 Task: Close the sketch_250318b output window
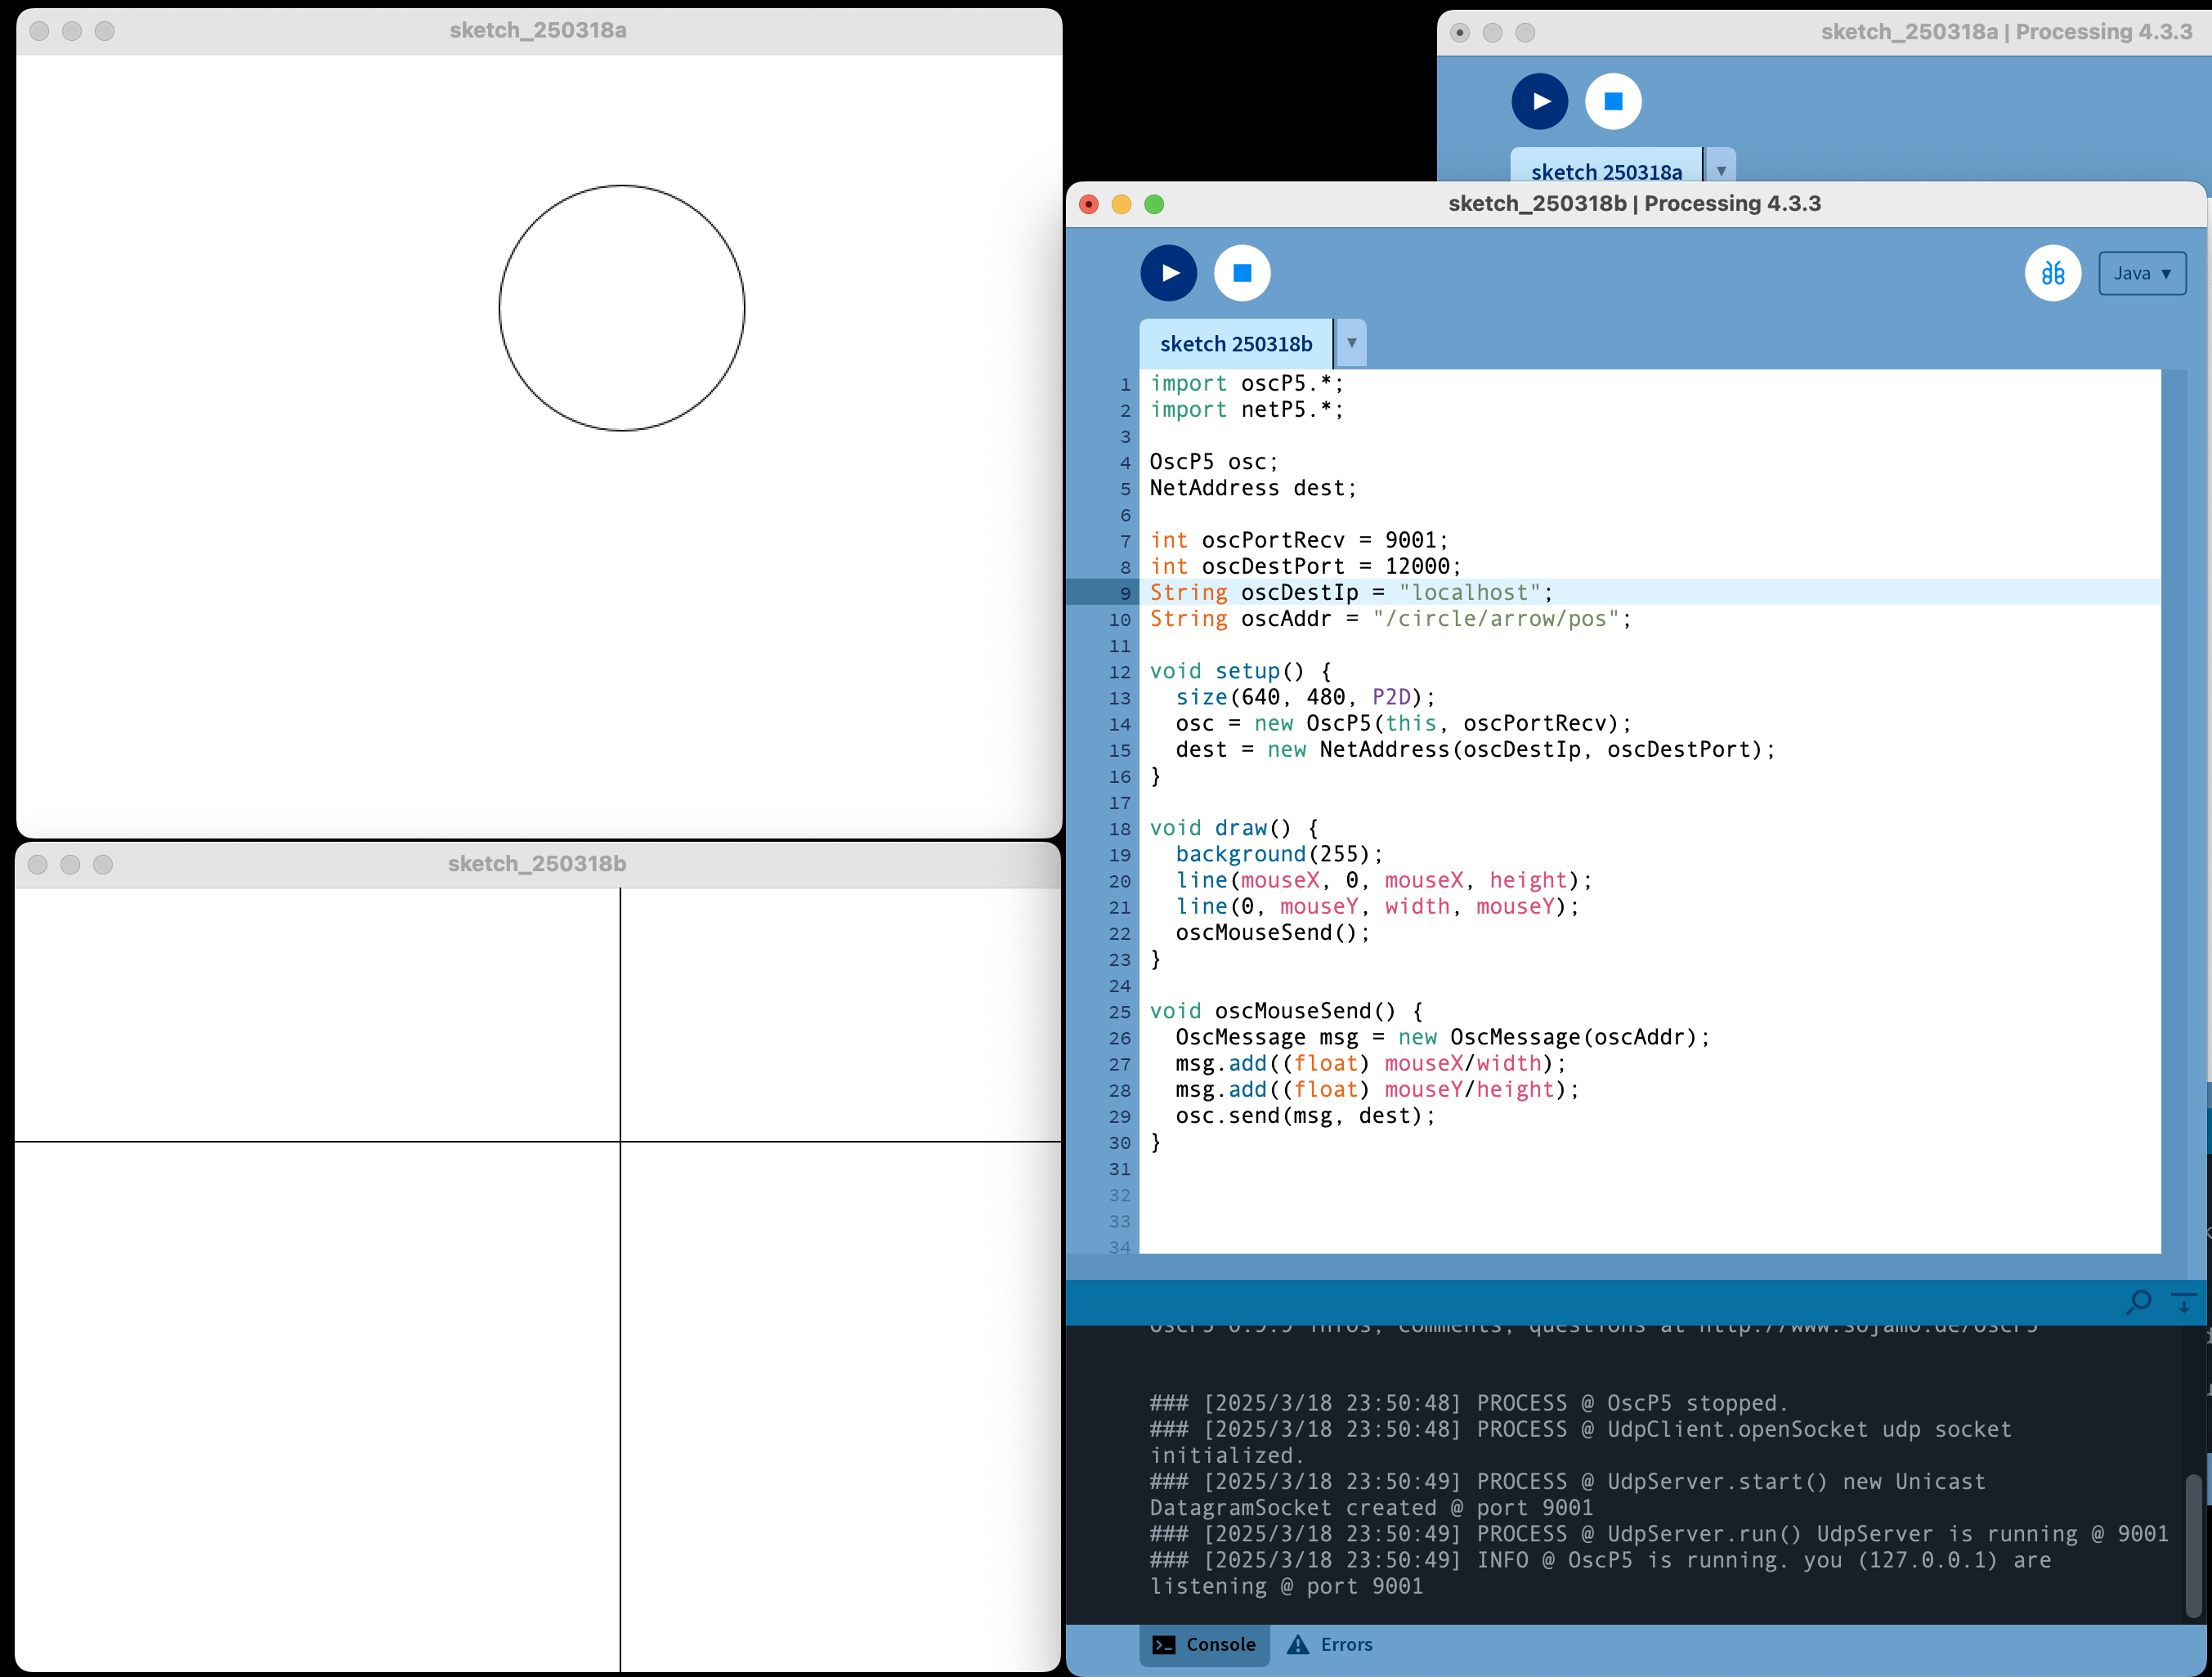(x=38, y=864)
